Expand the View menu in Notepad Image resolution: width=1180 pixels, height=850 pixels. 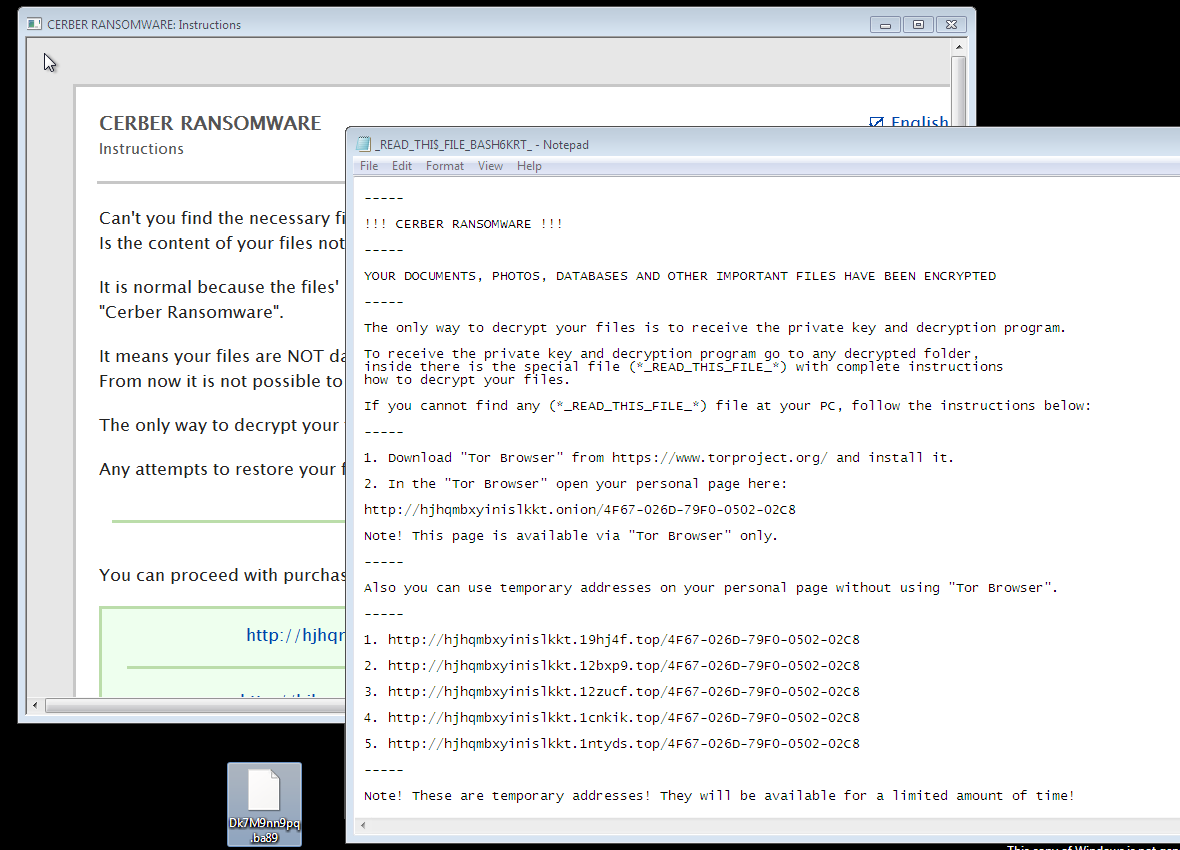490,166
